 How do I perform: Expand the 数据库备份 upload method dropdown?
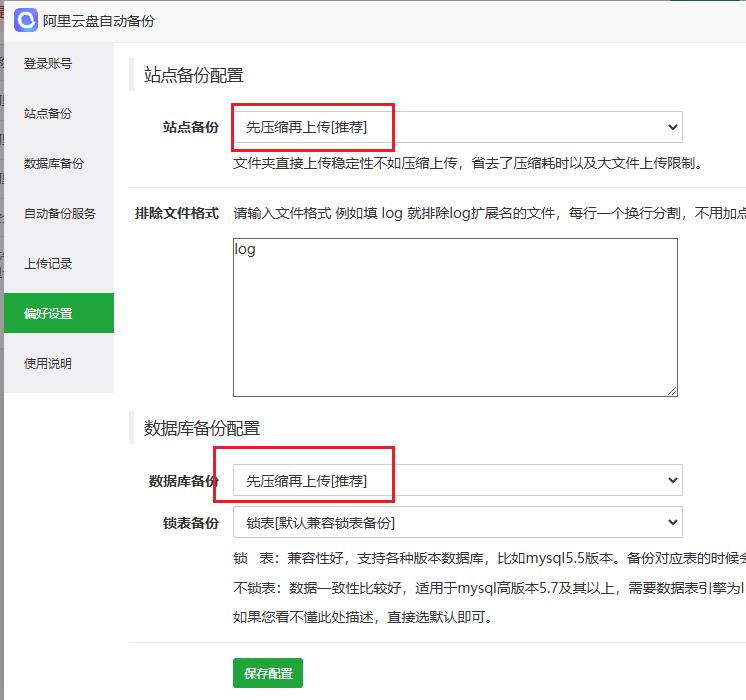pos(457,481)
